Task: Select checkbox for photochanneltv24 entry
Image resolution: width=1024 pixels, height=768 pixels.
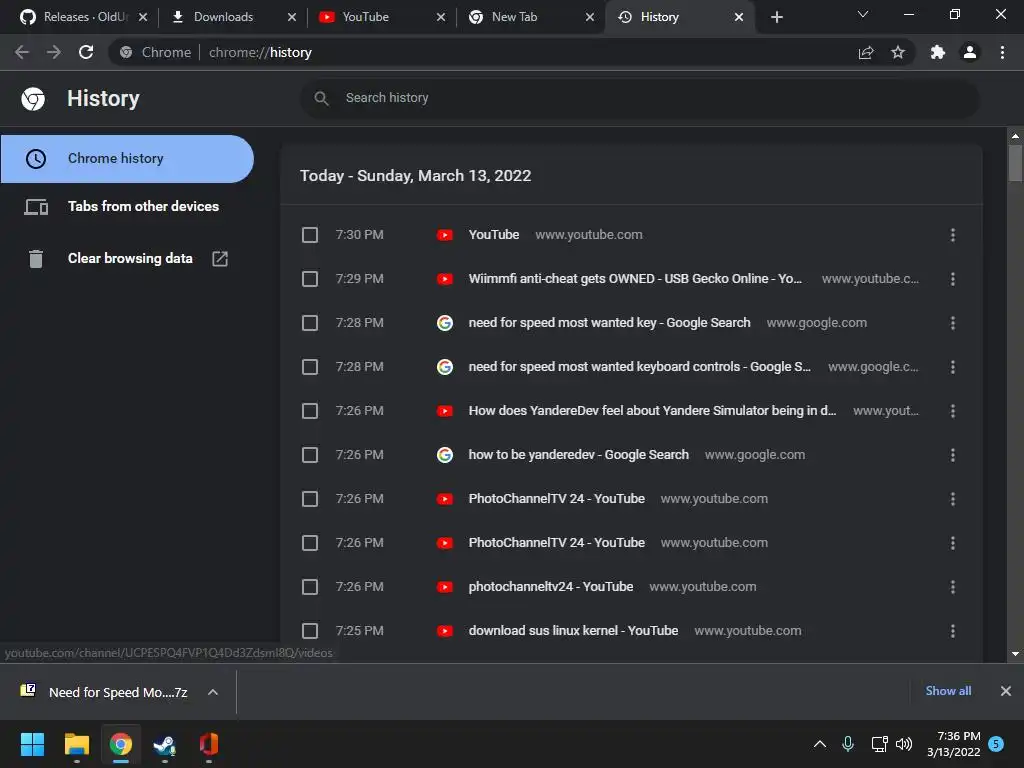Action: [310, 587]
